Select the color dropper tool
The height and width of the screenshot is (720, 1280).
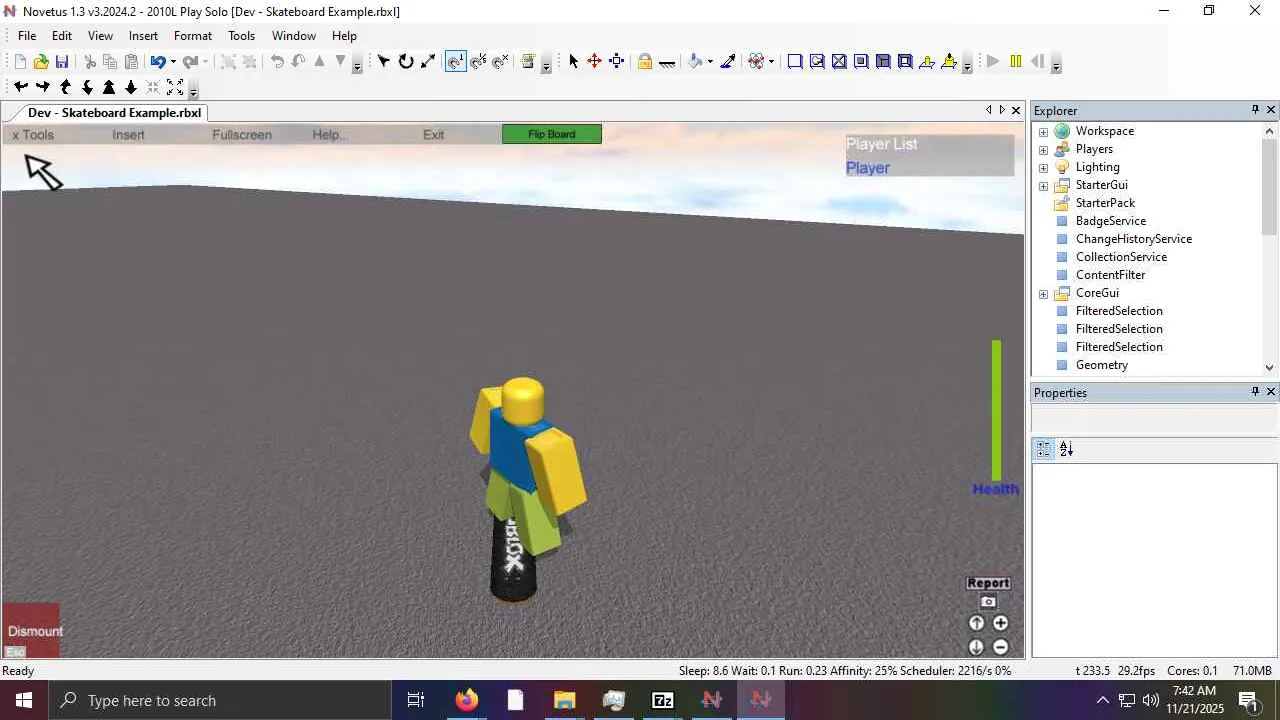[728, 62]
